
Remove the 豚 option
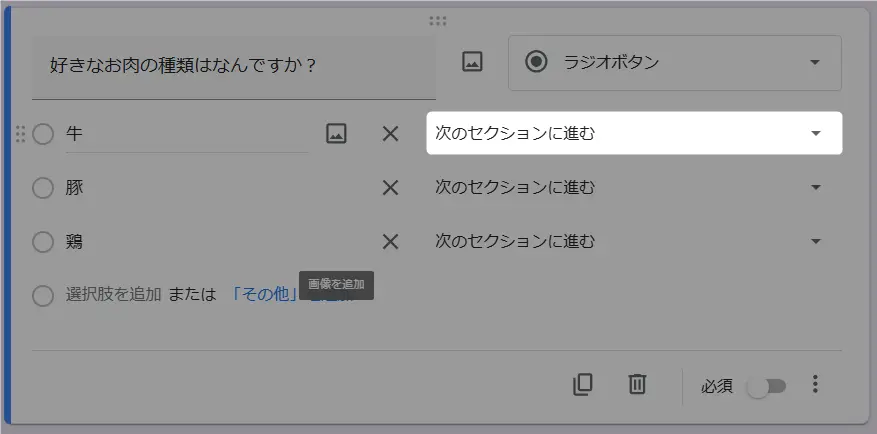coord(390,188)
